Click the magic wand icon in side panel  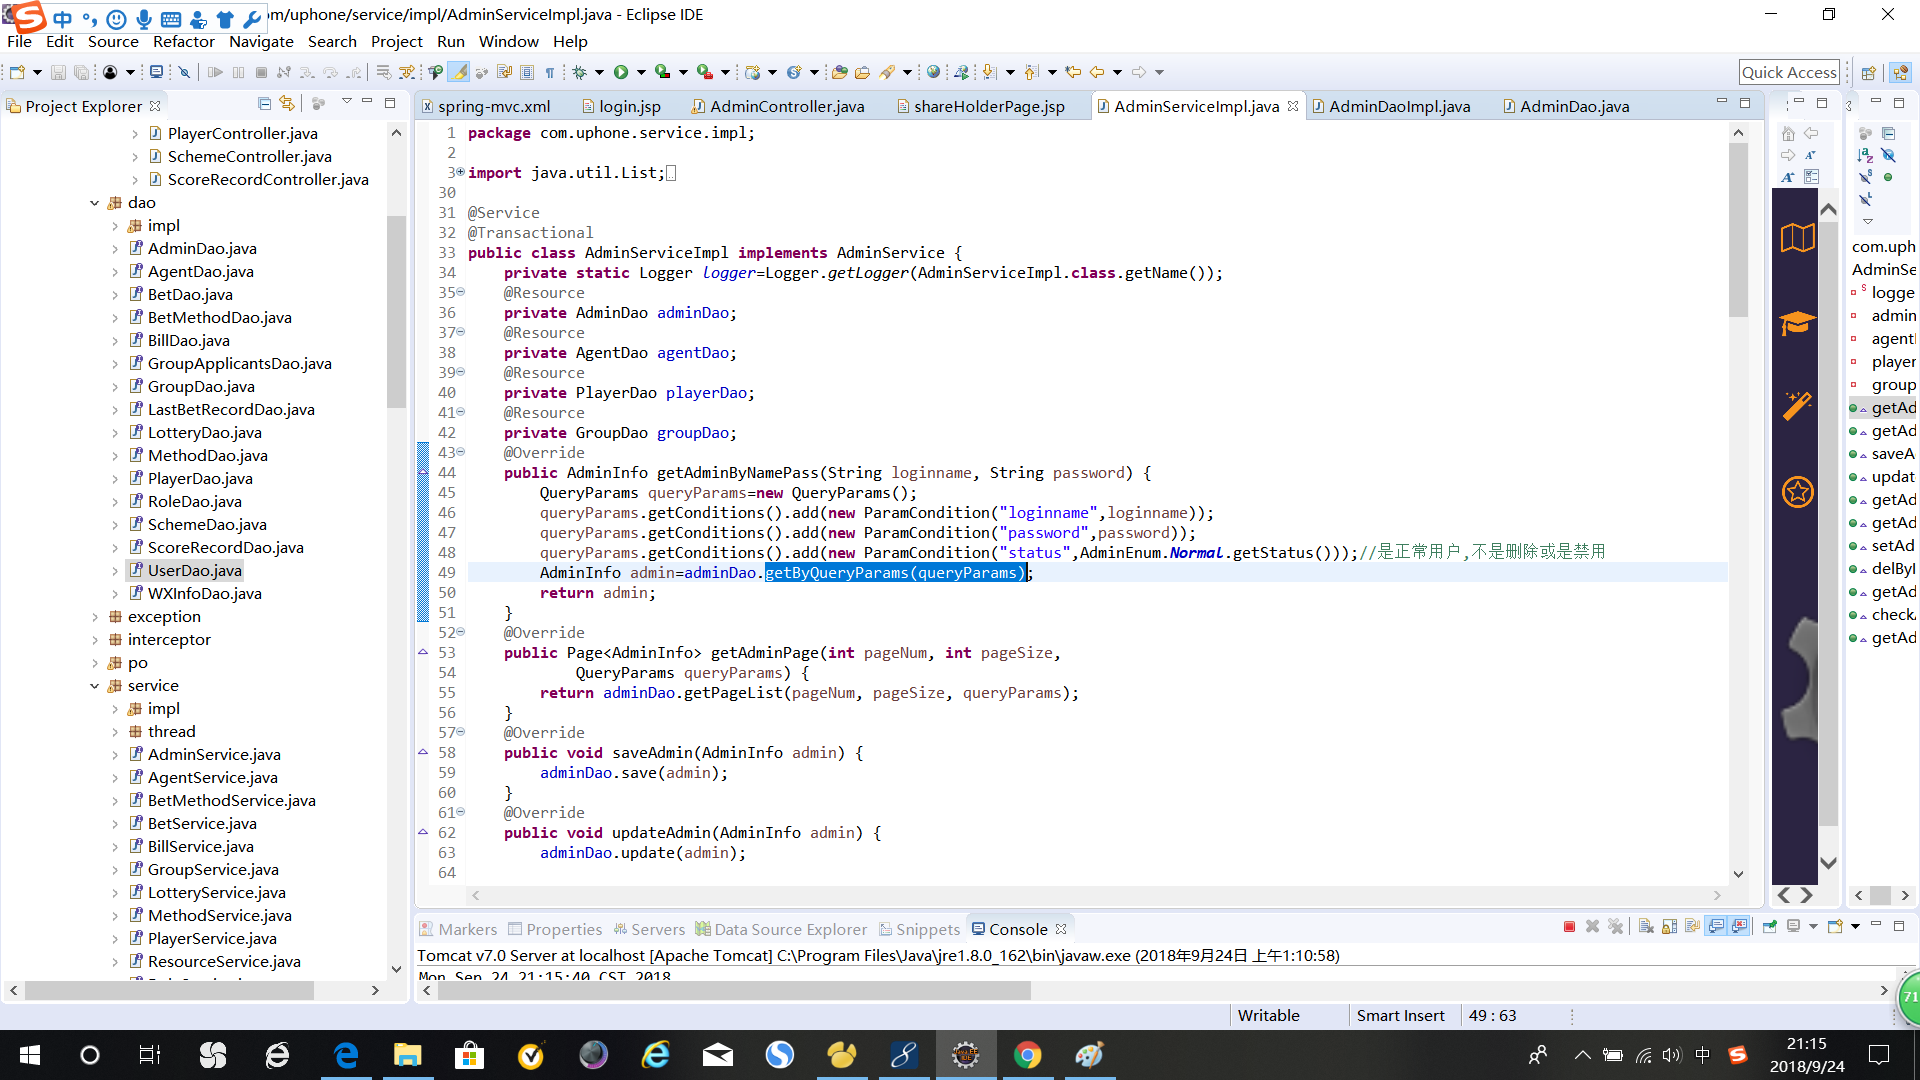click(x=1797, y=405)
